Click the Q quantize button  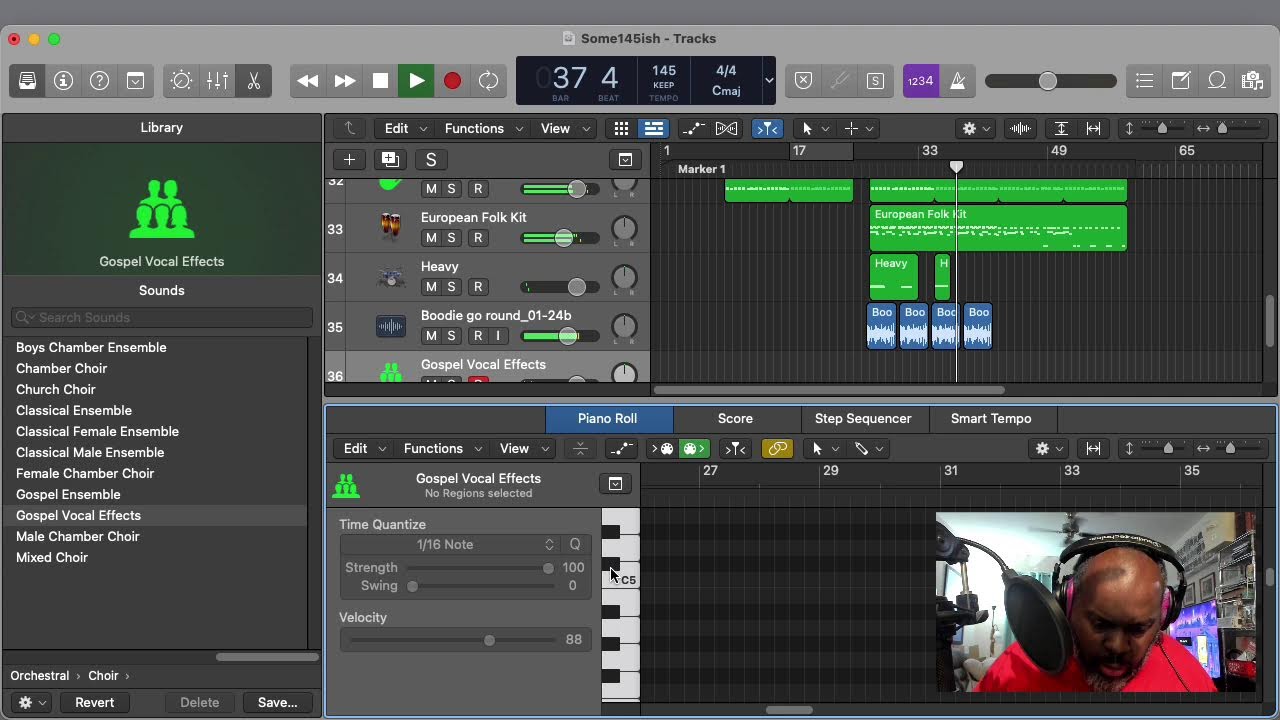pyautogui.click(x=575, y=544)
